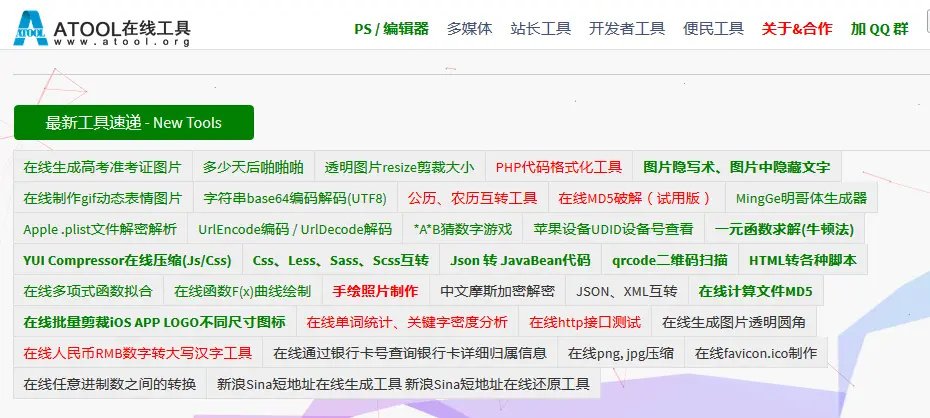Open the 站长工具 menu
The height and width of the screenshot is (418, 930).
(x=540, y=28)
